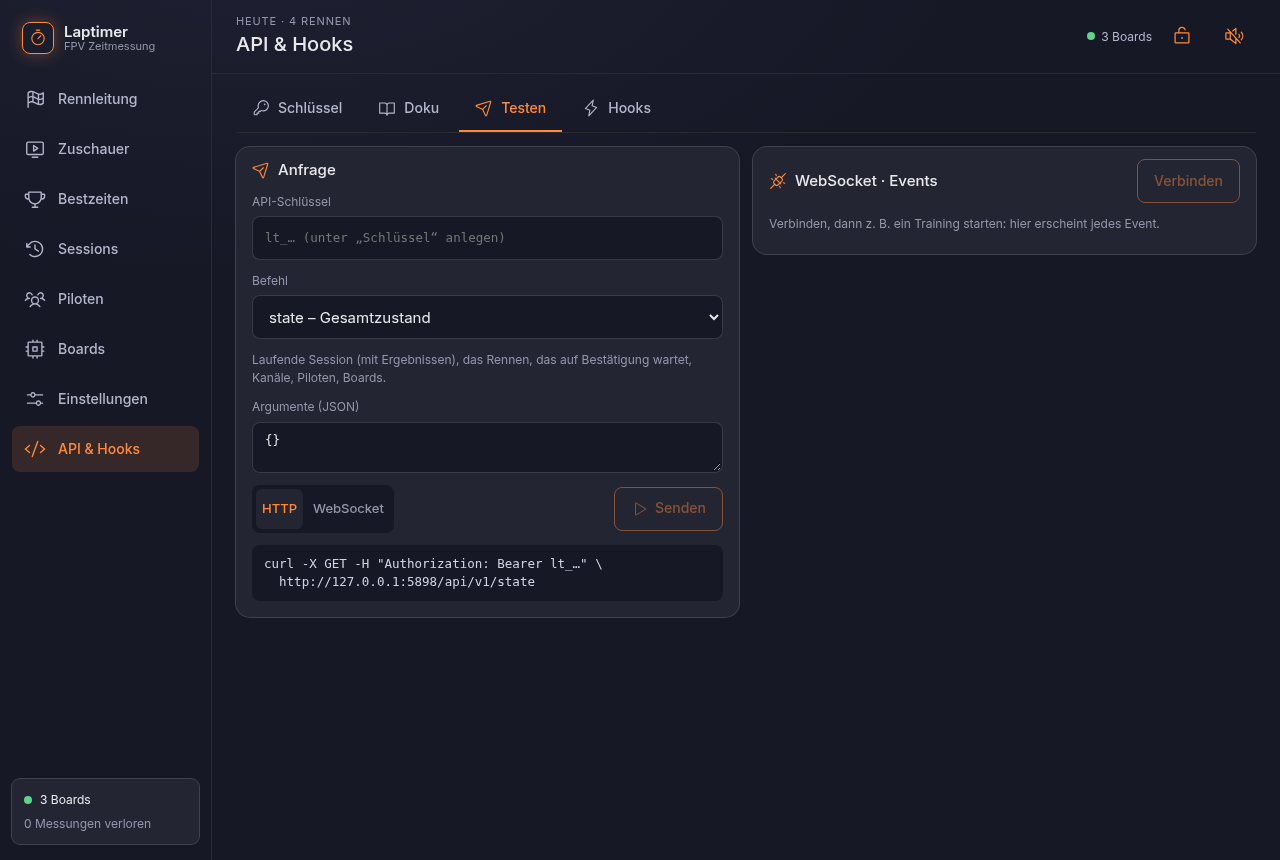
Task: Click the book icon on Doku tab
Action: [387, 108]
